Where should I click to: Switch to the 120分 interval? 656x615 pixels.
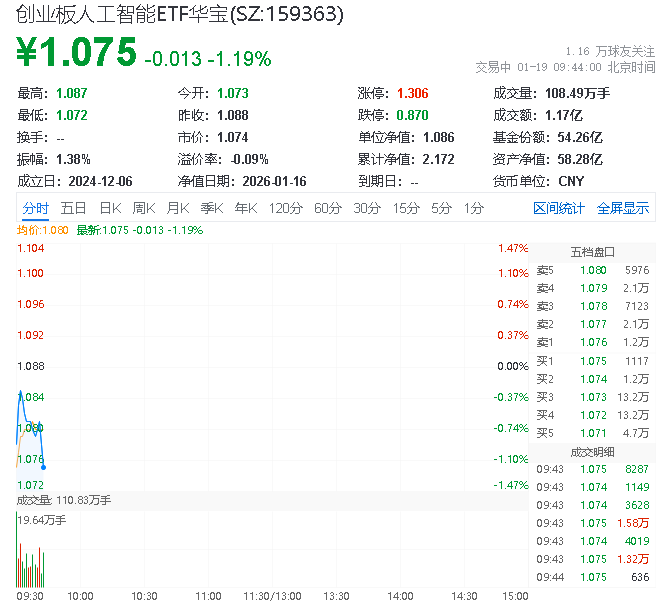(285, 208)
